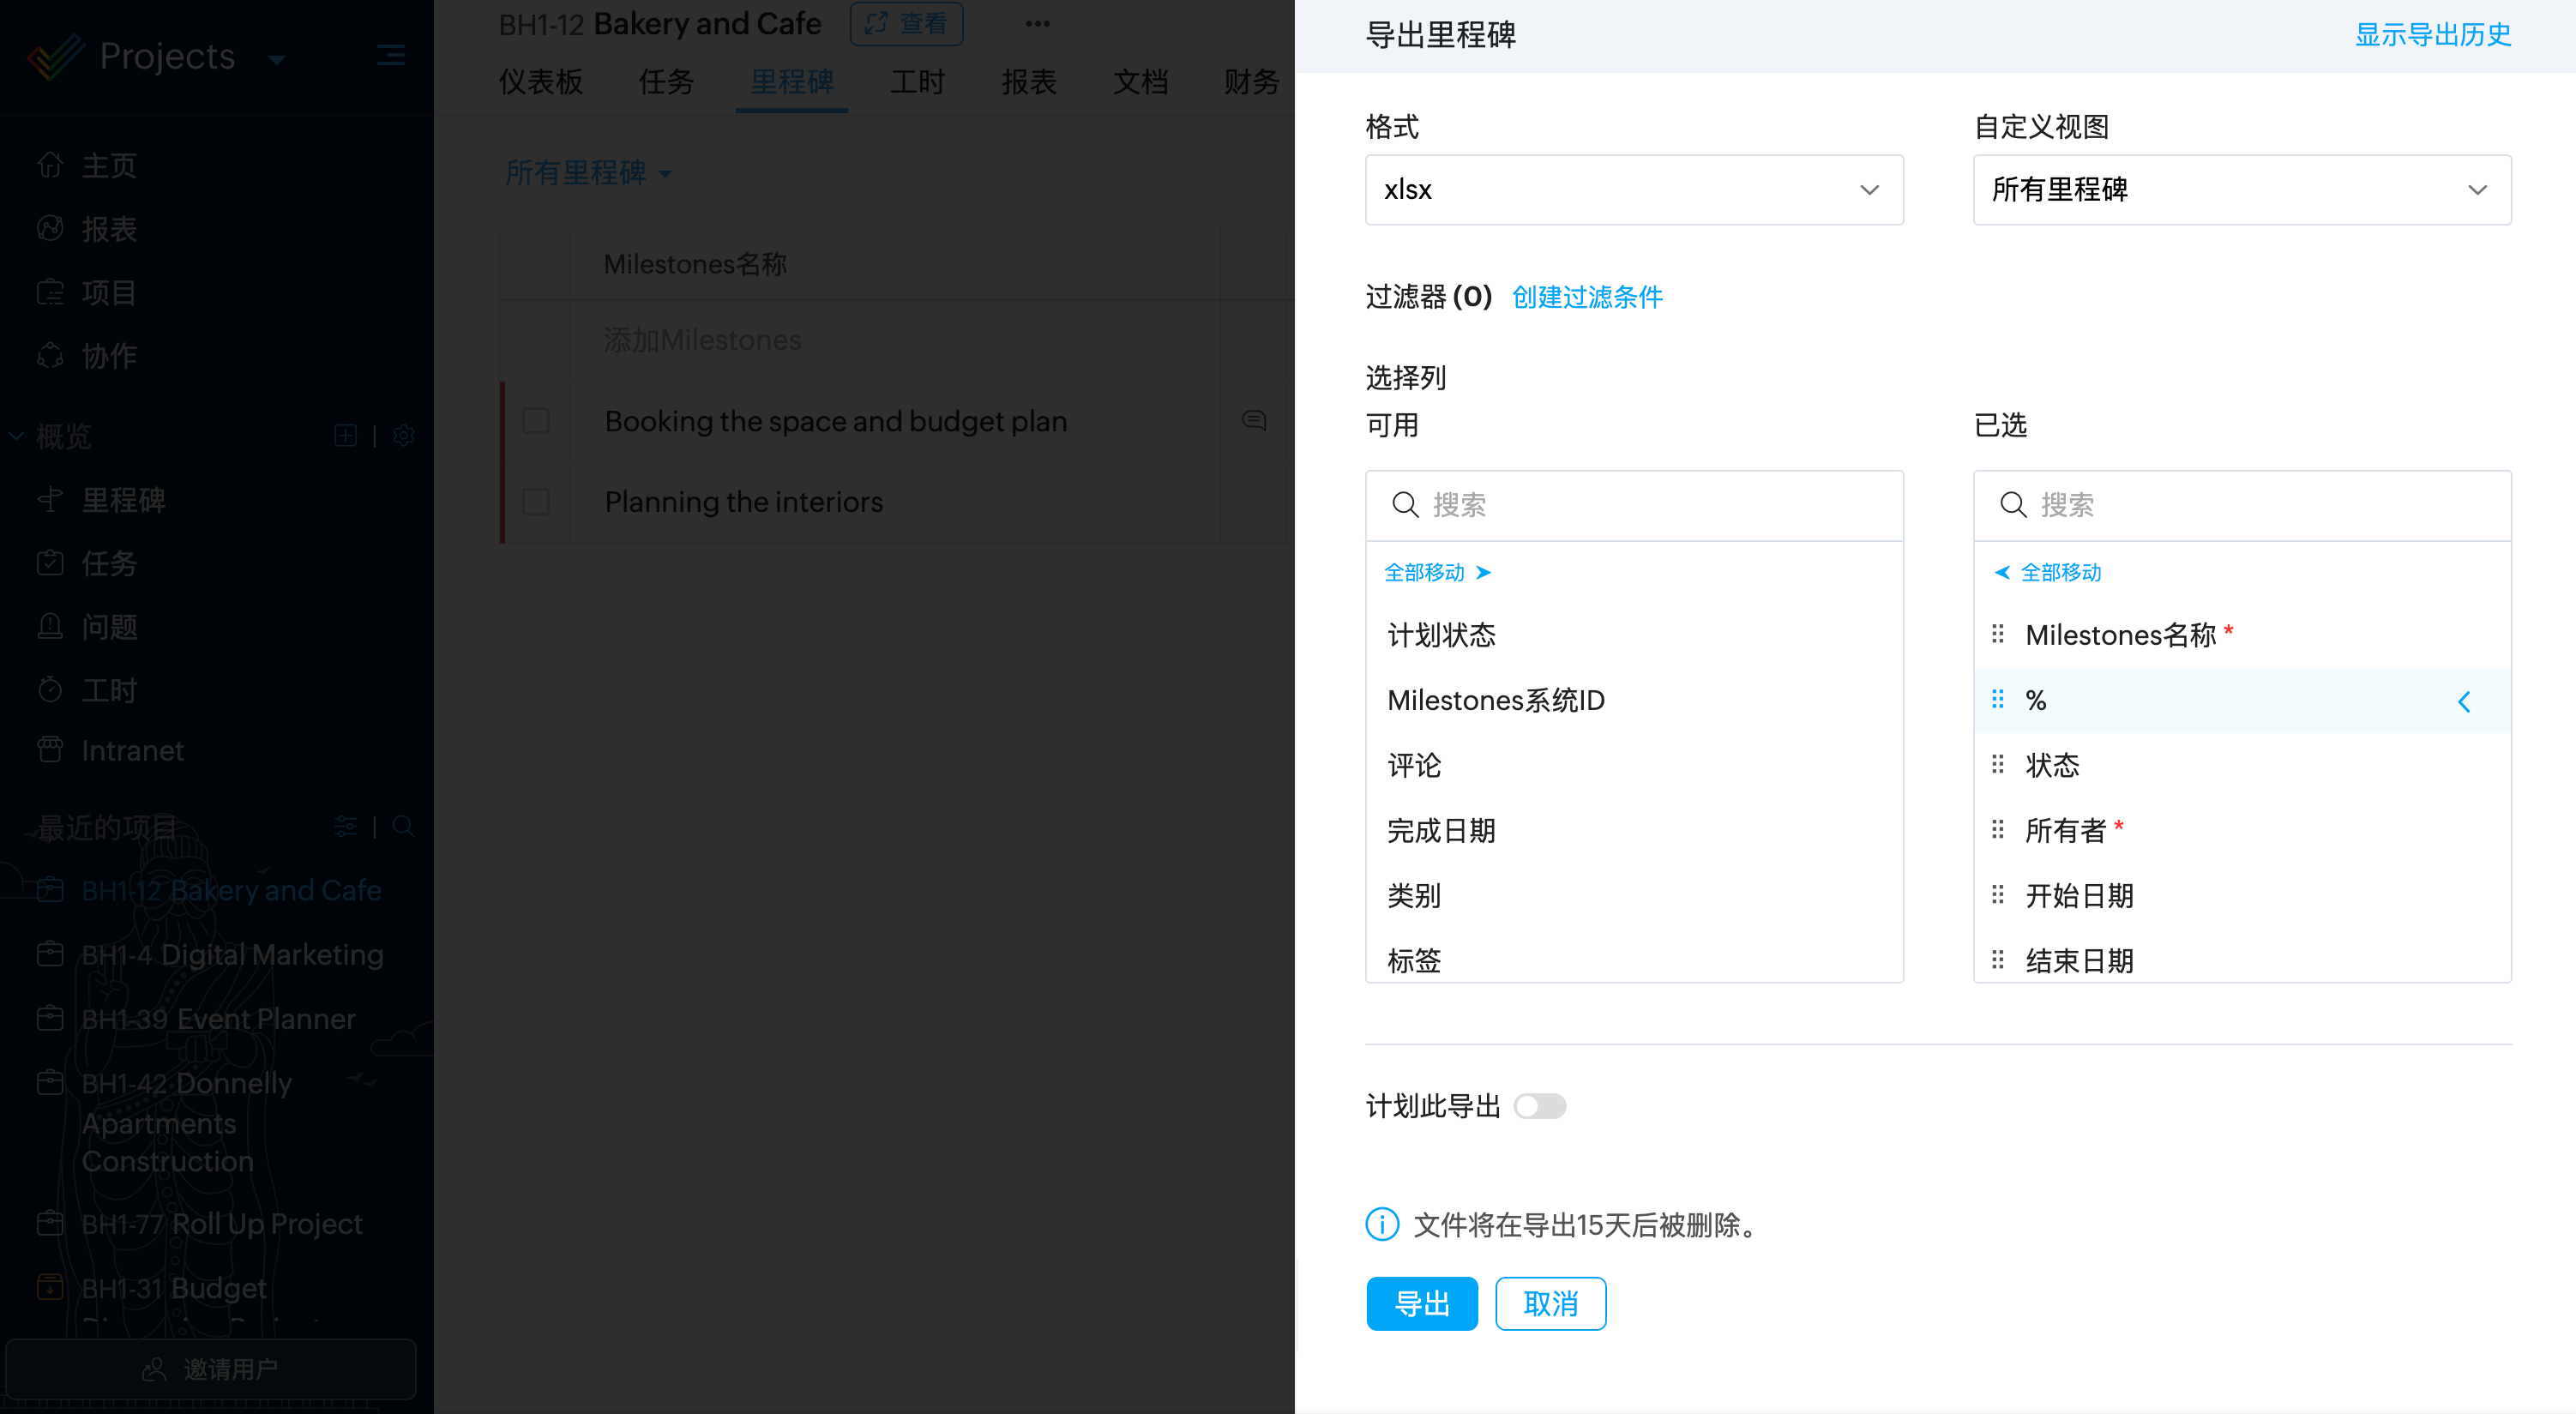The image size is (2576, 1414).
Task: Check the Planning the interiors checkbox
Action: [536, 501]
